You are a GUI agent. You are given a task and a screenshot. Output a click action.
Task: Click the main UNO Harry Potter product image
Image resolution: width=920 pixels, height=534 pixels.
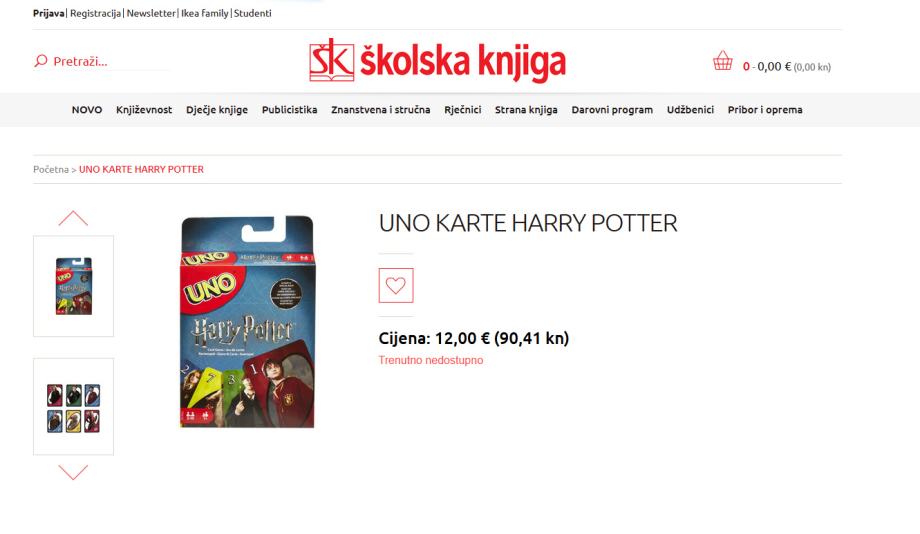click(247, 321)
